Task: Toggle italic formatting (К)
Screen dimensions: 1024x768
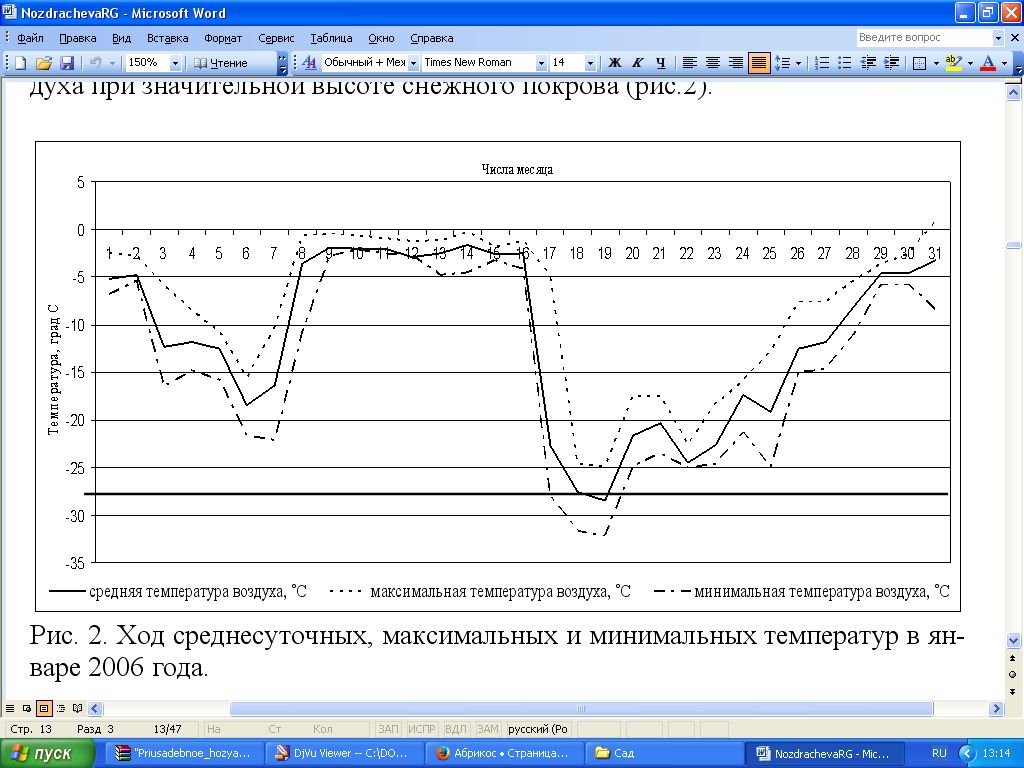Action: click(x=637, y=62)
